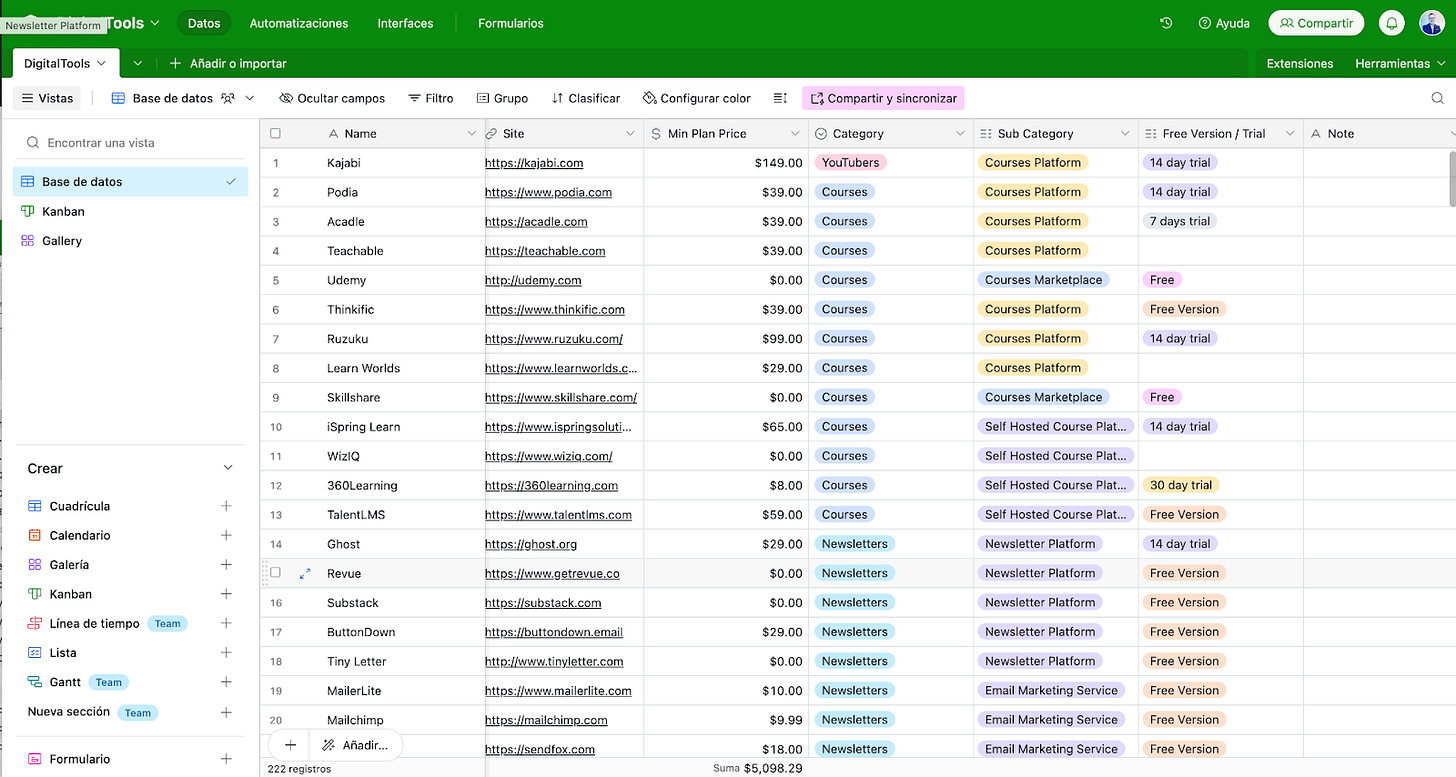Click the notifications bell icon

pos(1391,23)
